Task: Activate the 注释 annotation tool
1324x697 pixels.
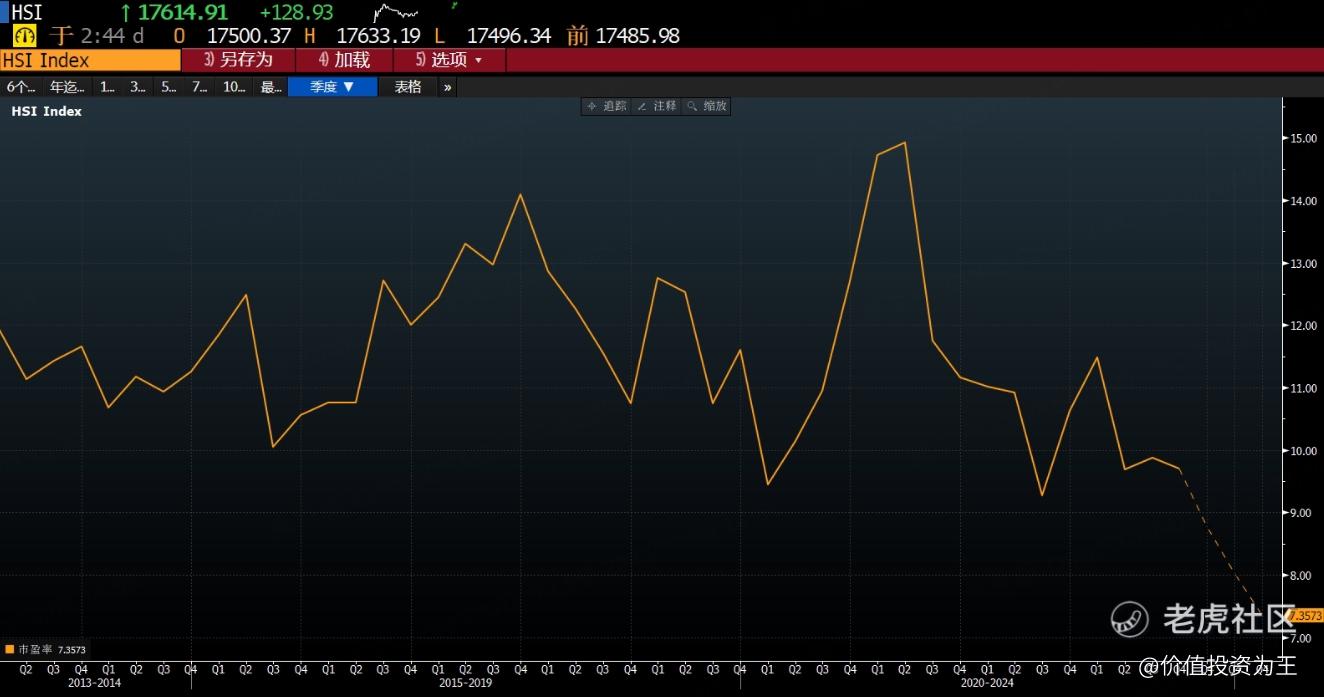Action: click(x=657, y=106)
